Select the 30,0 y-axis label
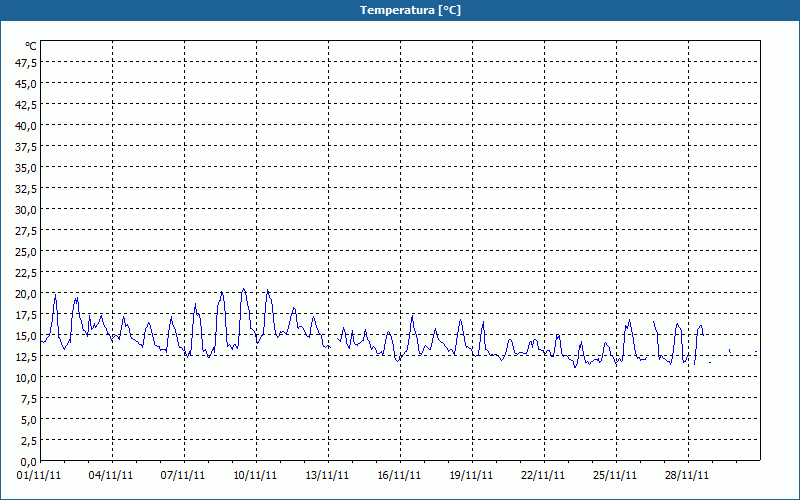 27,210
